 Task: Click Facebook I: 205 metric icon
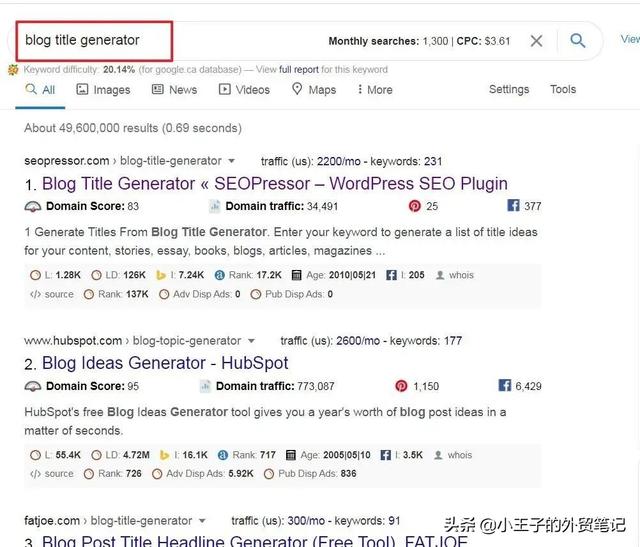tap(391, 275)
